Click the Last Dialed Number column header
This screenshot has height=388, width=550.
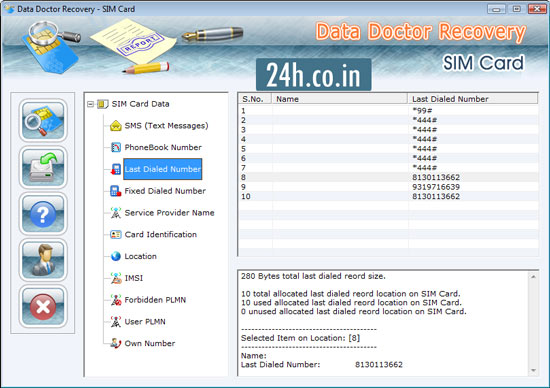click(x=472, y=99)
